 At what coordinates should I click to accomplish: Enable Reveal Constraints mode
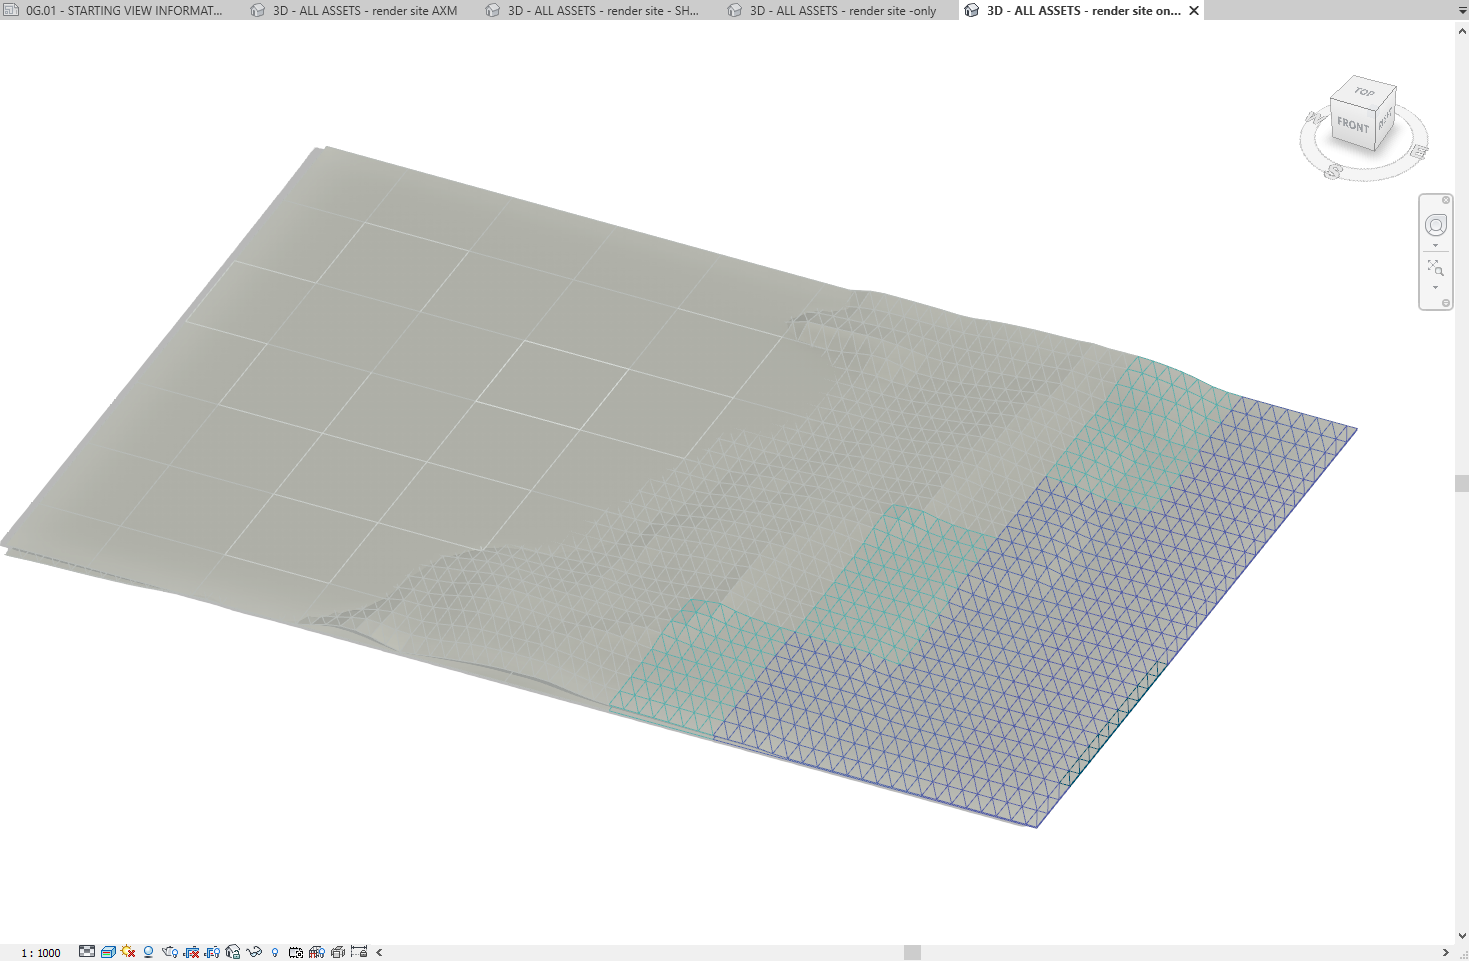[357, 952]
